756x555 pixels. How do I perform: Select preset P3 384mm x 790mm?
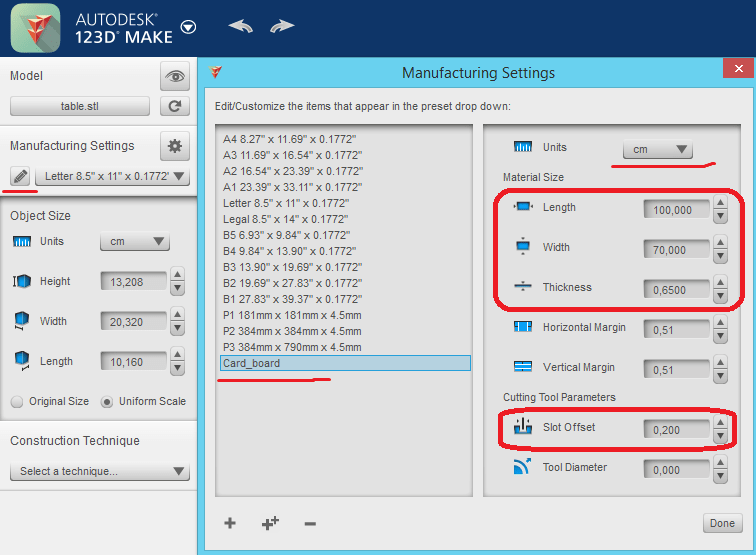point(292,347)
